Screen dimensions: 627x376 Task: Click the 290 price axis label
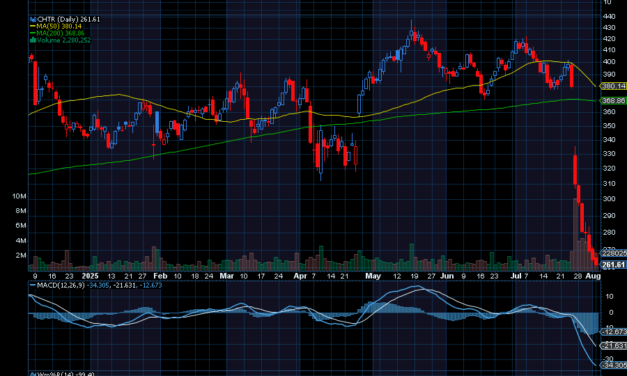click(609, 216)
